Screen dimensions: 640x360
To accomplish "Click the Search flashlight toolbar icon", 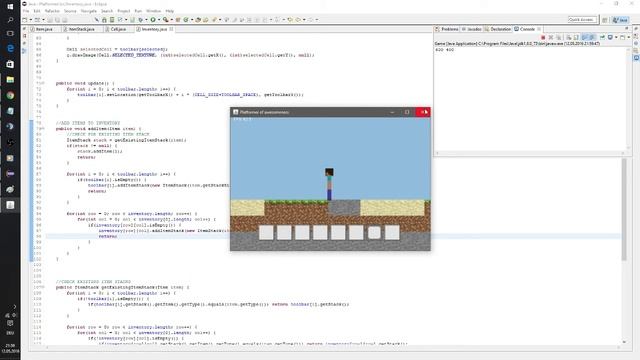I will (214, 20).
